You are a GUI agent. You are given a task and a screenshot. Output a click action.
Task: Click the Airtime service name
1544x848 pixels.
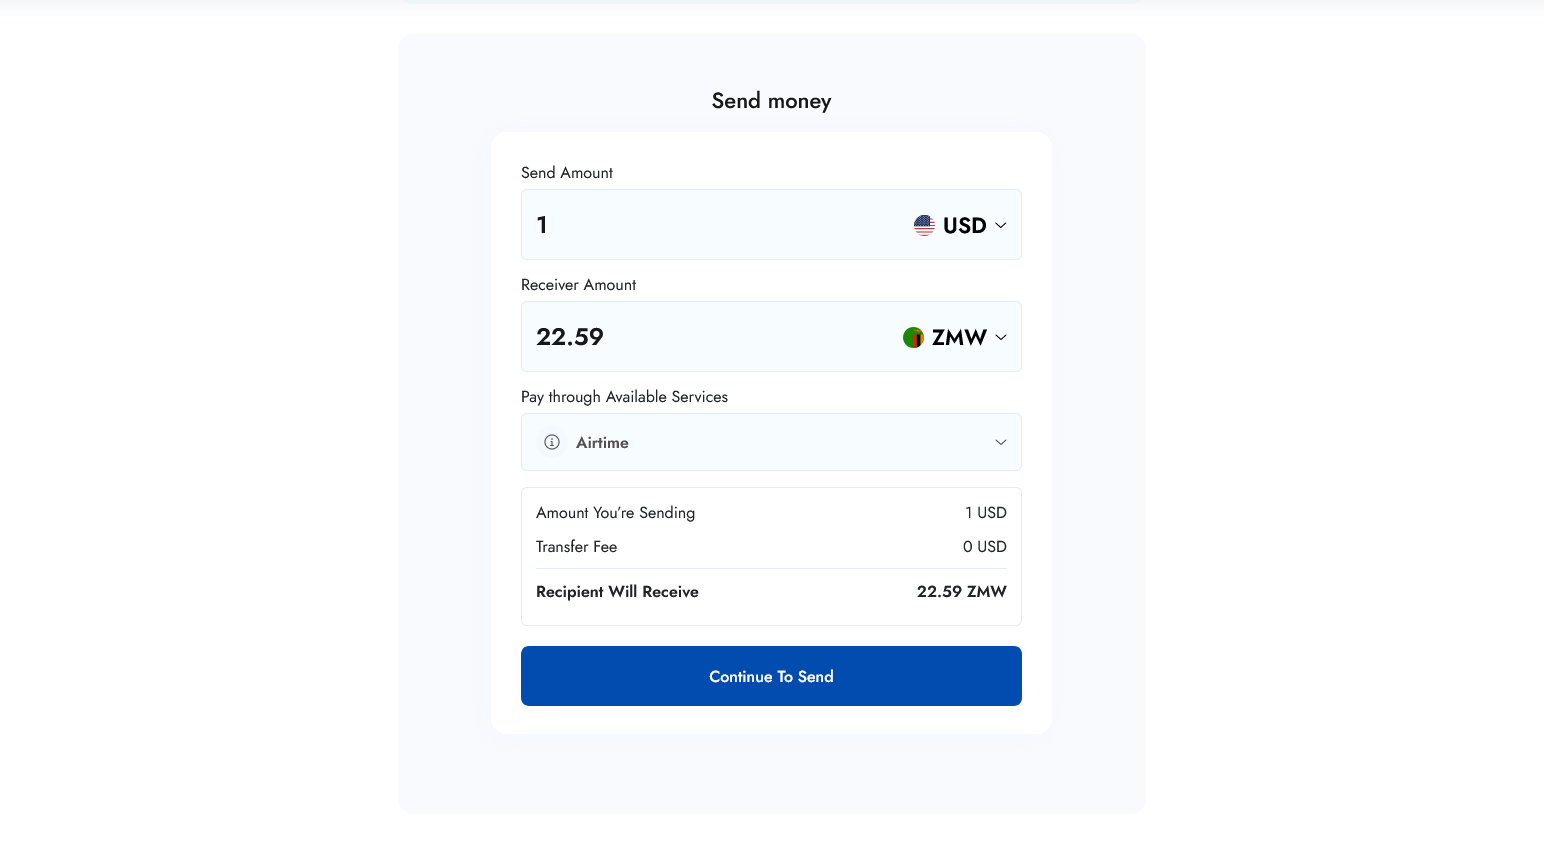tap(602, 443)
